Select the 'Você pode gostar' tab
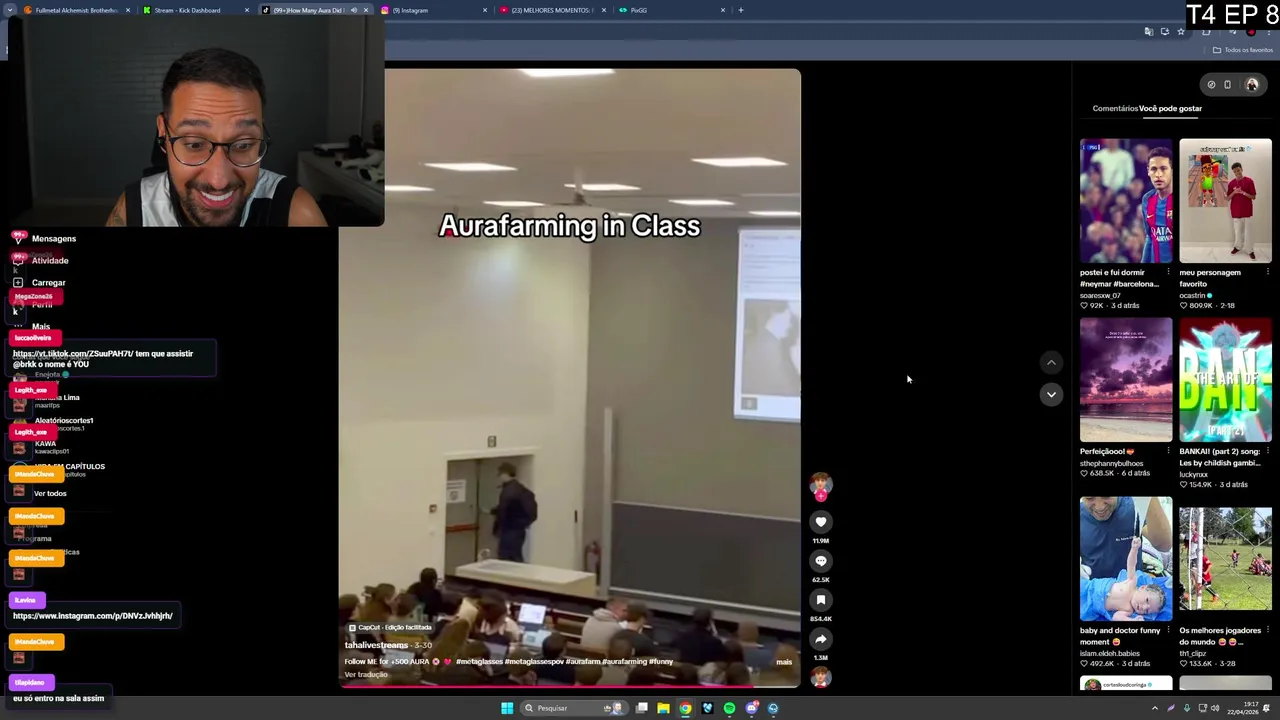Image resolution: width=1280 pixels, height=720 pixels. pyautogui.click(x=1171, y=108)
